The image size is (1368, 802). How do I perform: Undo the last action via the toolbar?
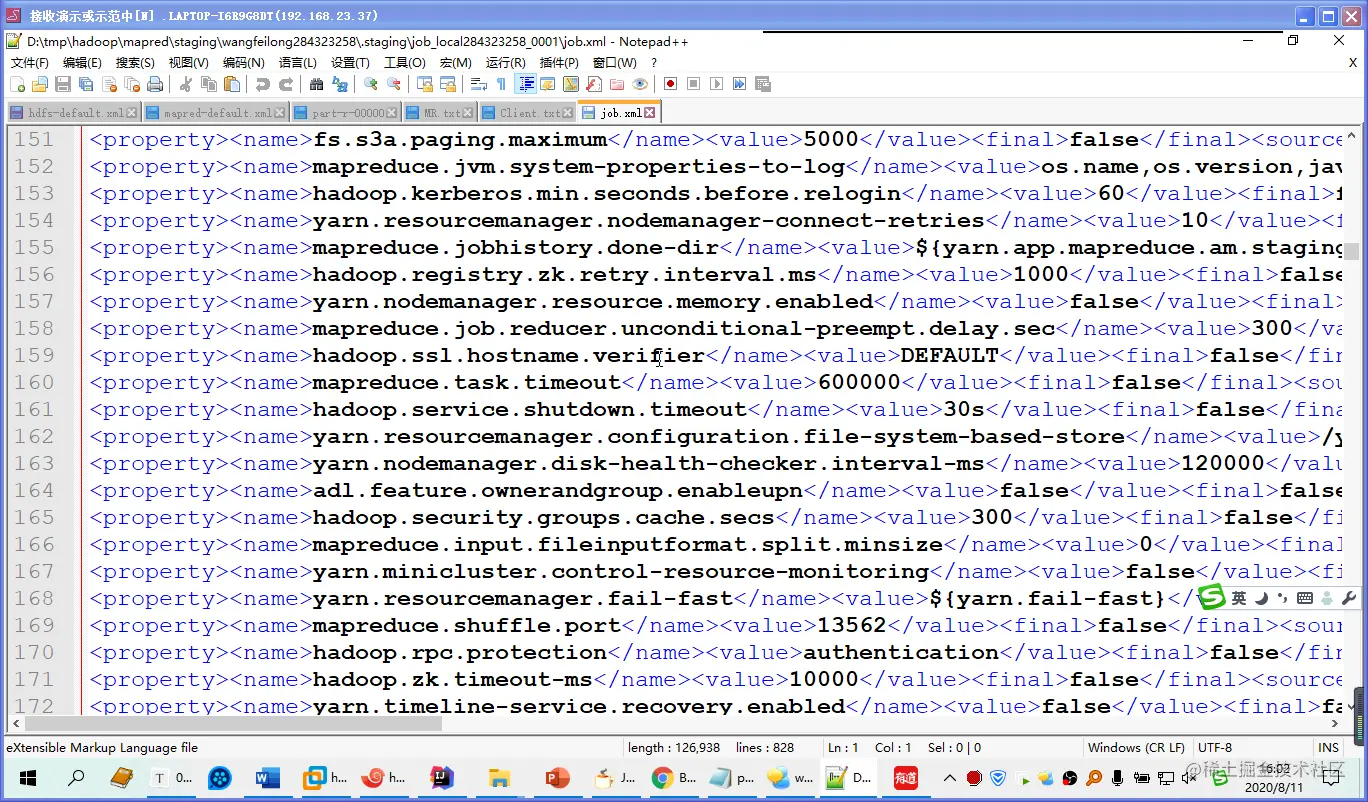pos(262,84)
